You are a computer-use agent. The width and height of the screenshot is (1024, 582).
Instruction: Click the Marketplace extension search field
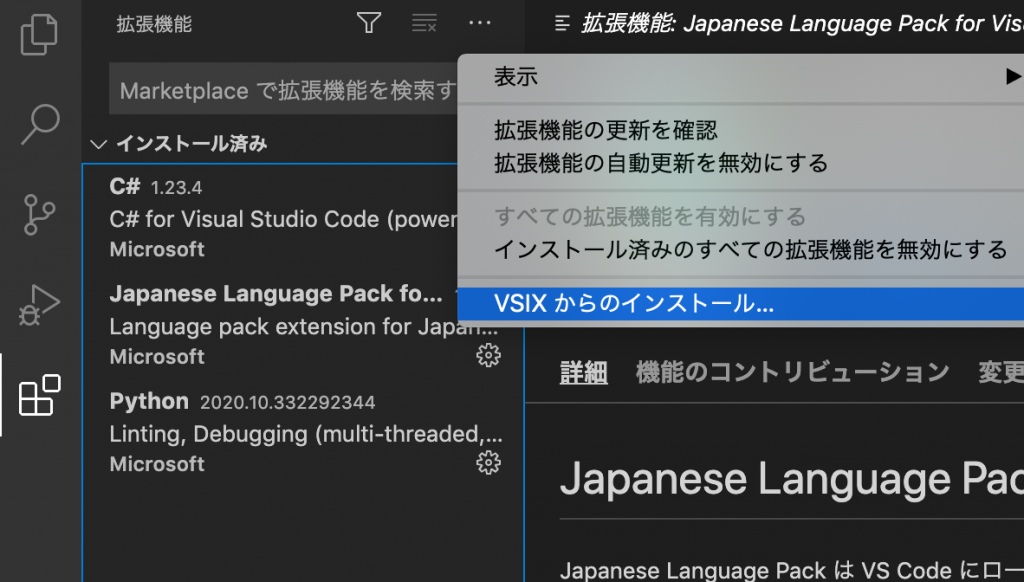click(x=284, y=90)
